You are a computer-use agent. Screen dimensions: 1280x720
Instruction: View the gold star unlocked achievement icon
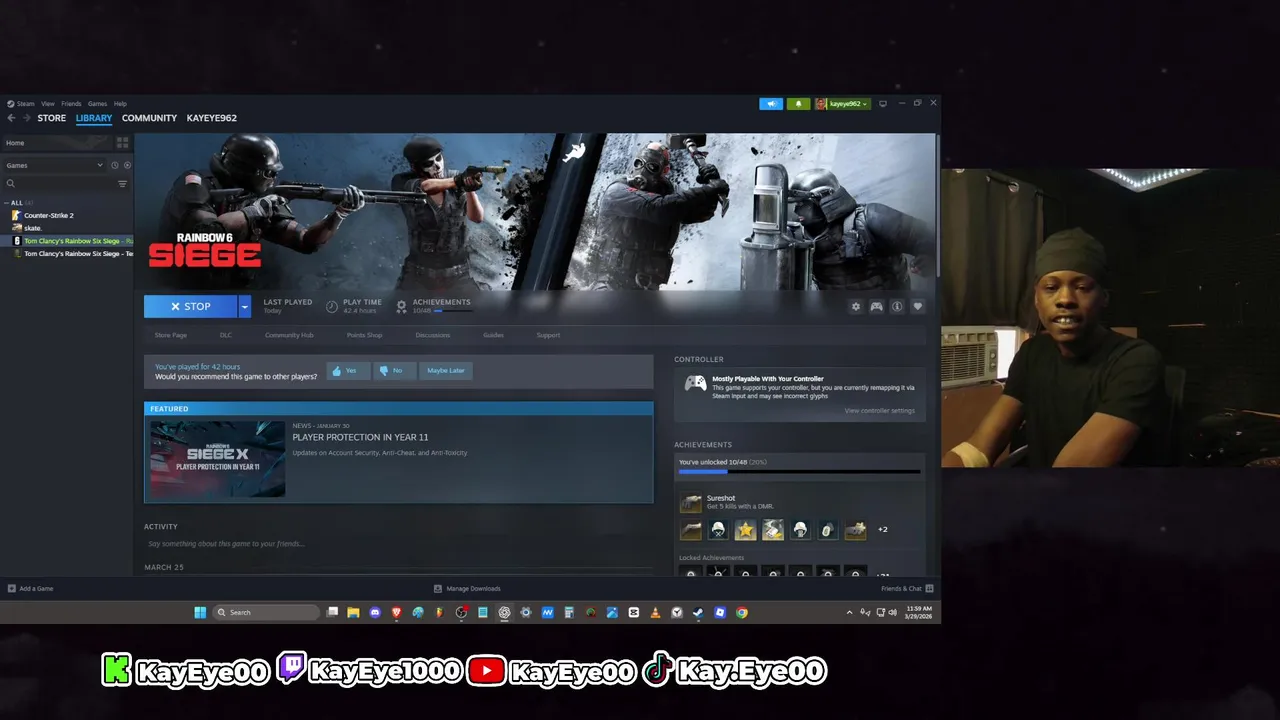(x=745, y=530)
